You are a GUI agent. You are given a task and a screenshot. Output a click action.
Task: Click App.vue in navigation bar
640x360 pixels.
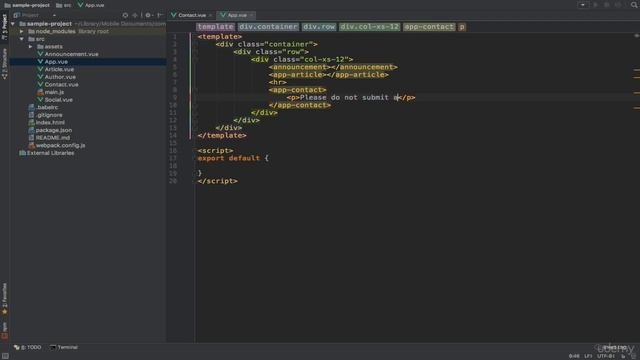coord(91,5)
